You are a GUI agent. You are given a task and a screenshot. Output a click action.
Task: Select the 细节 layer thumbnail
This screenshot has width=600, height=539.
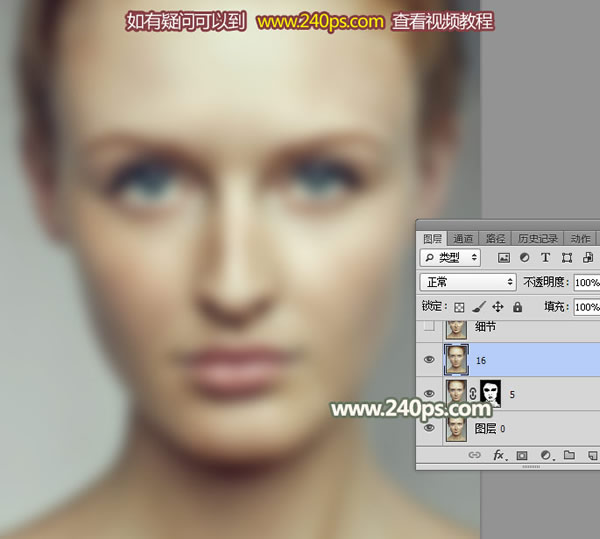click(x=456, y=330)
